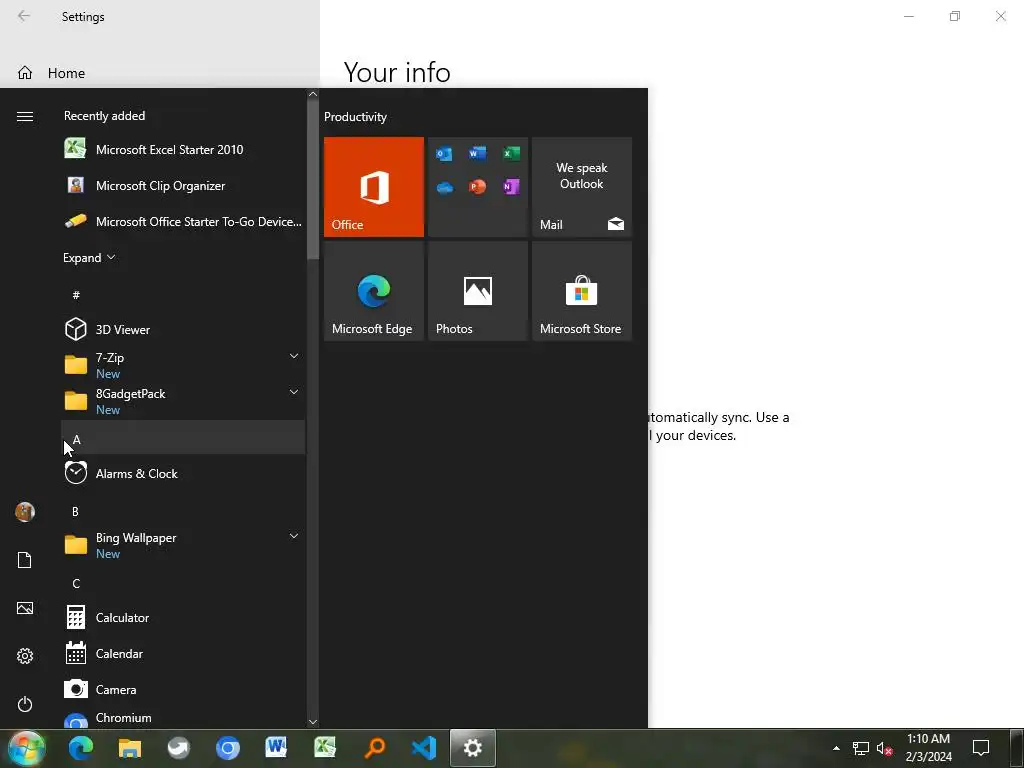1024x768 pixels.
Task: Click the Start orb button
Action: click(27, 748)
